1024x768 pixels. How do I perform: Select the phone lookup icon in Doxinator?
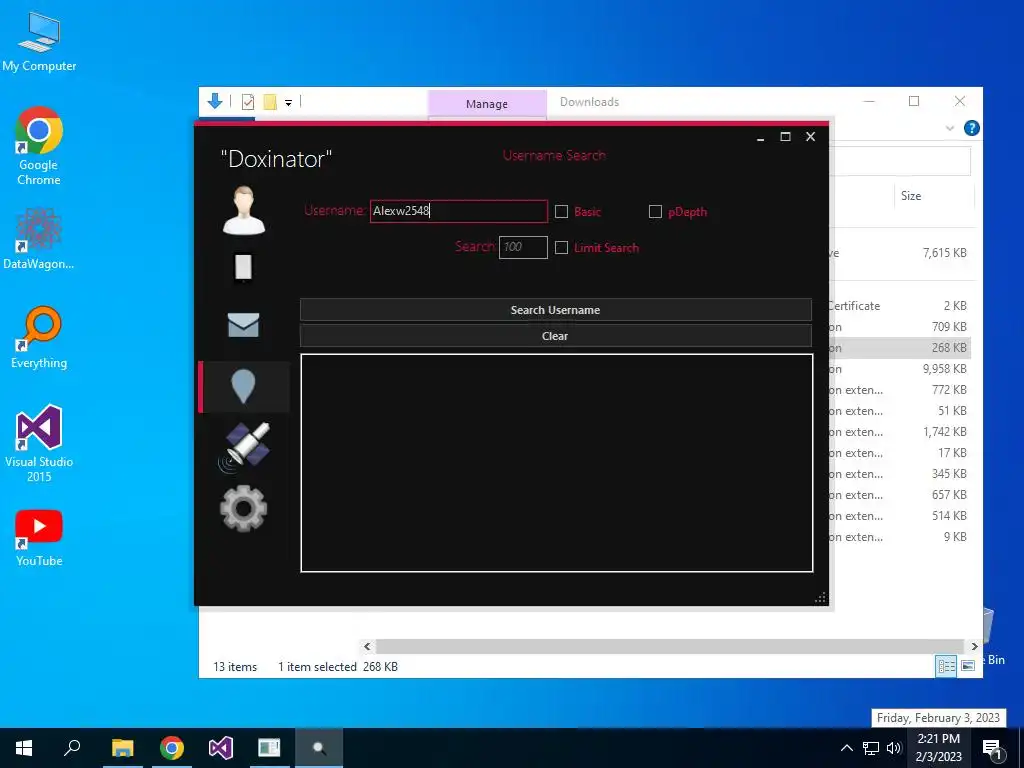coord(243,268)
